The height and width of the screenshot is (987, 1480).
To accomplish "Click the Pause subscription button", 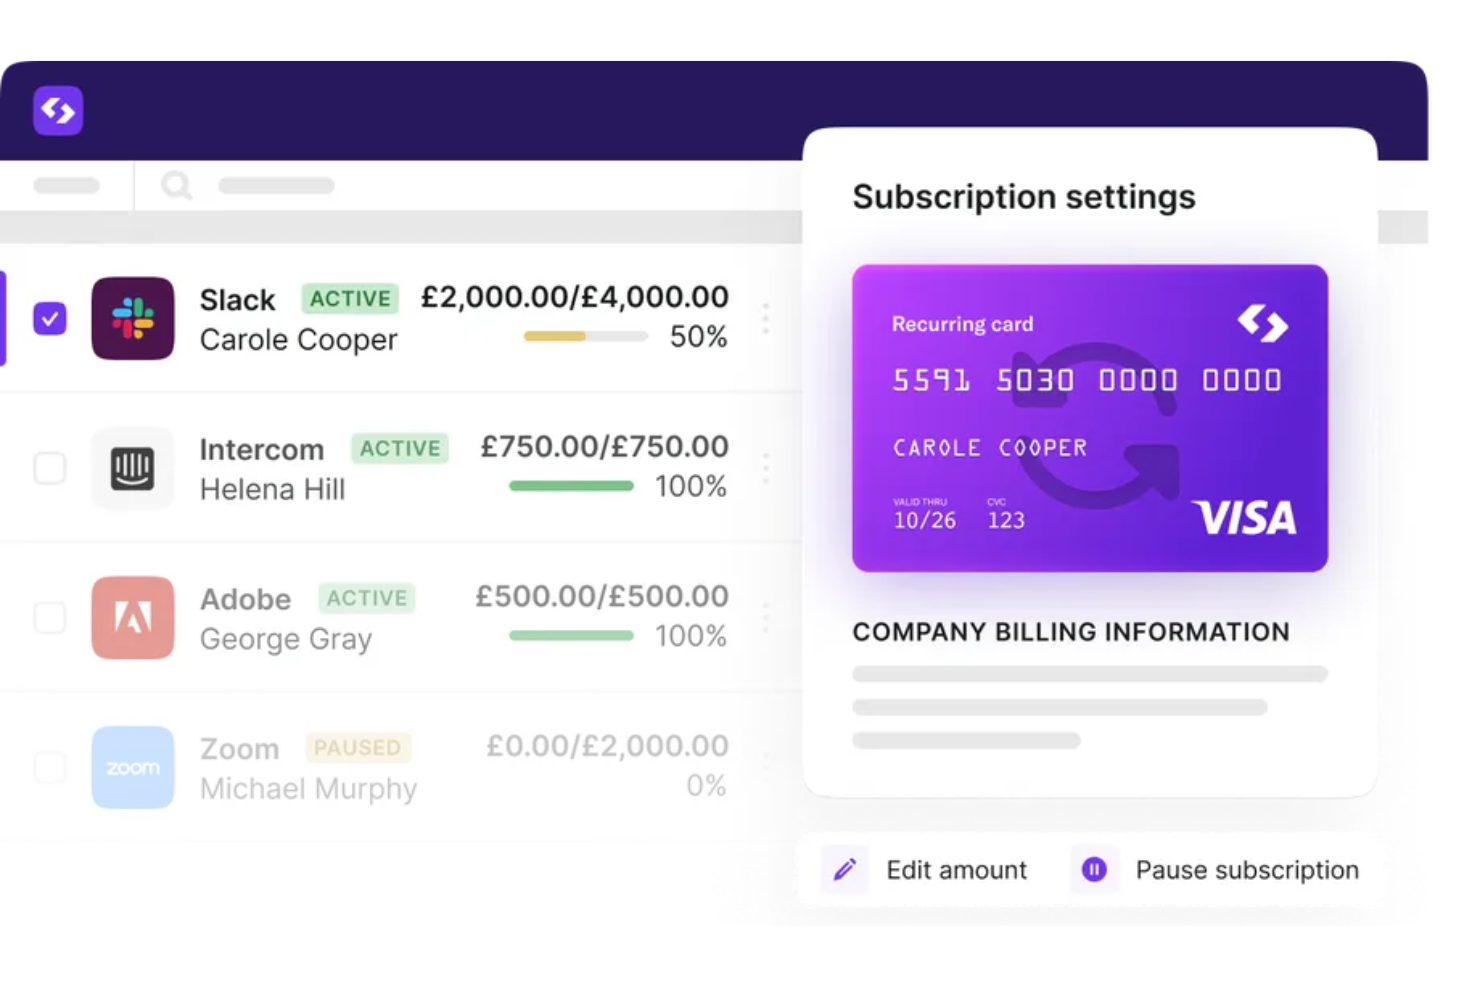I will (1246, 869).
